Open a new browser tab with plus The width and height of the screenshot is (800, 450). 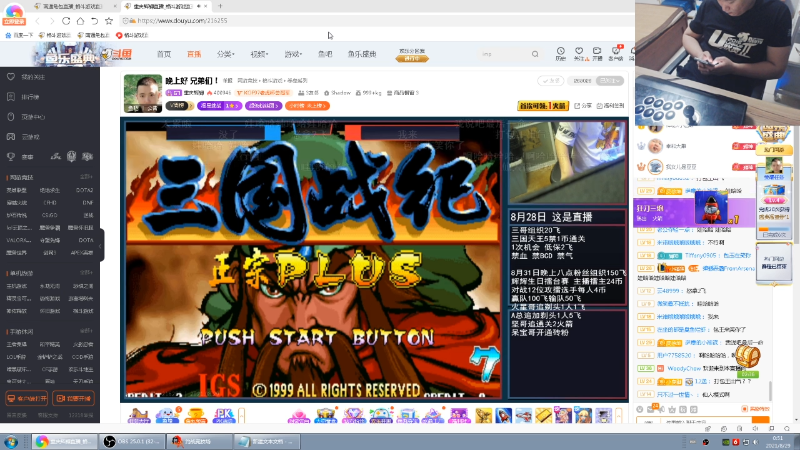(x=220, y=6)
